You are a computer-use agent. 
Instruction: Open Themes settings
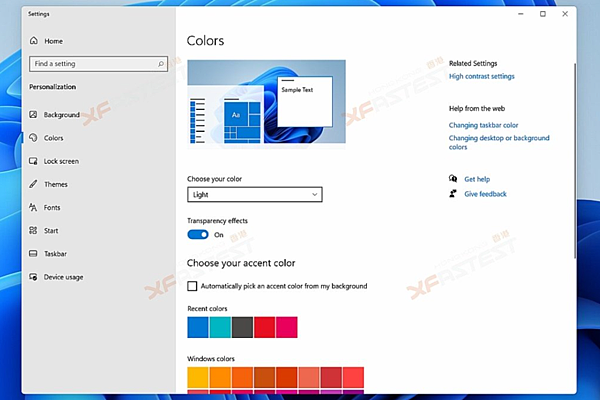tap(55, 184)
